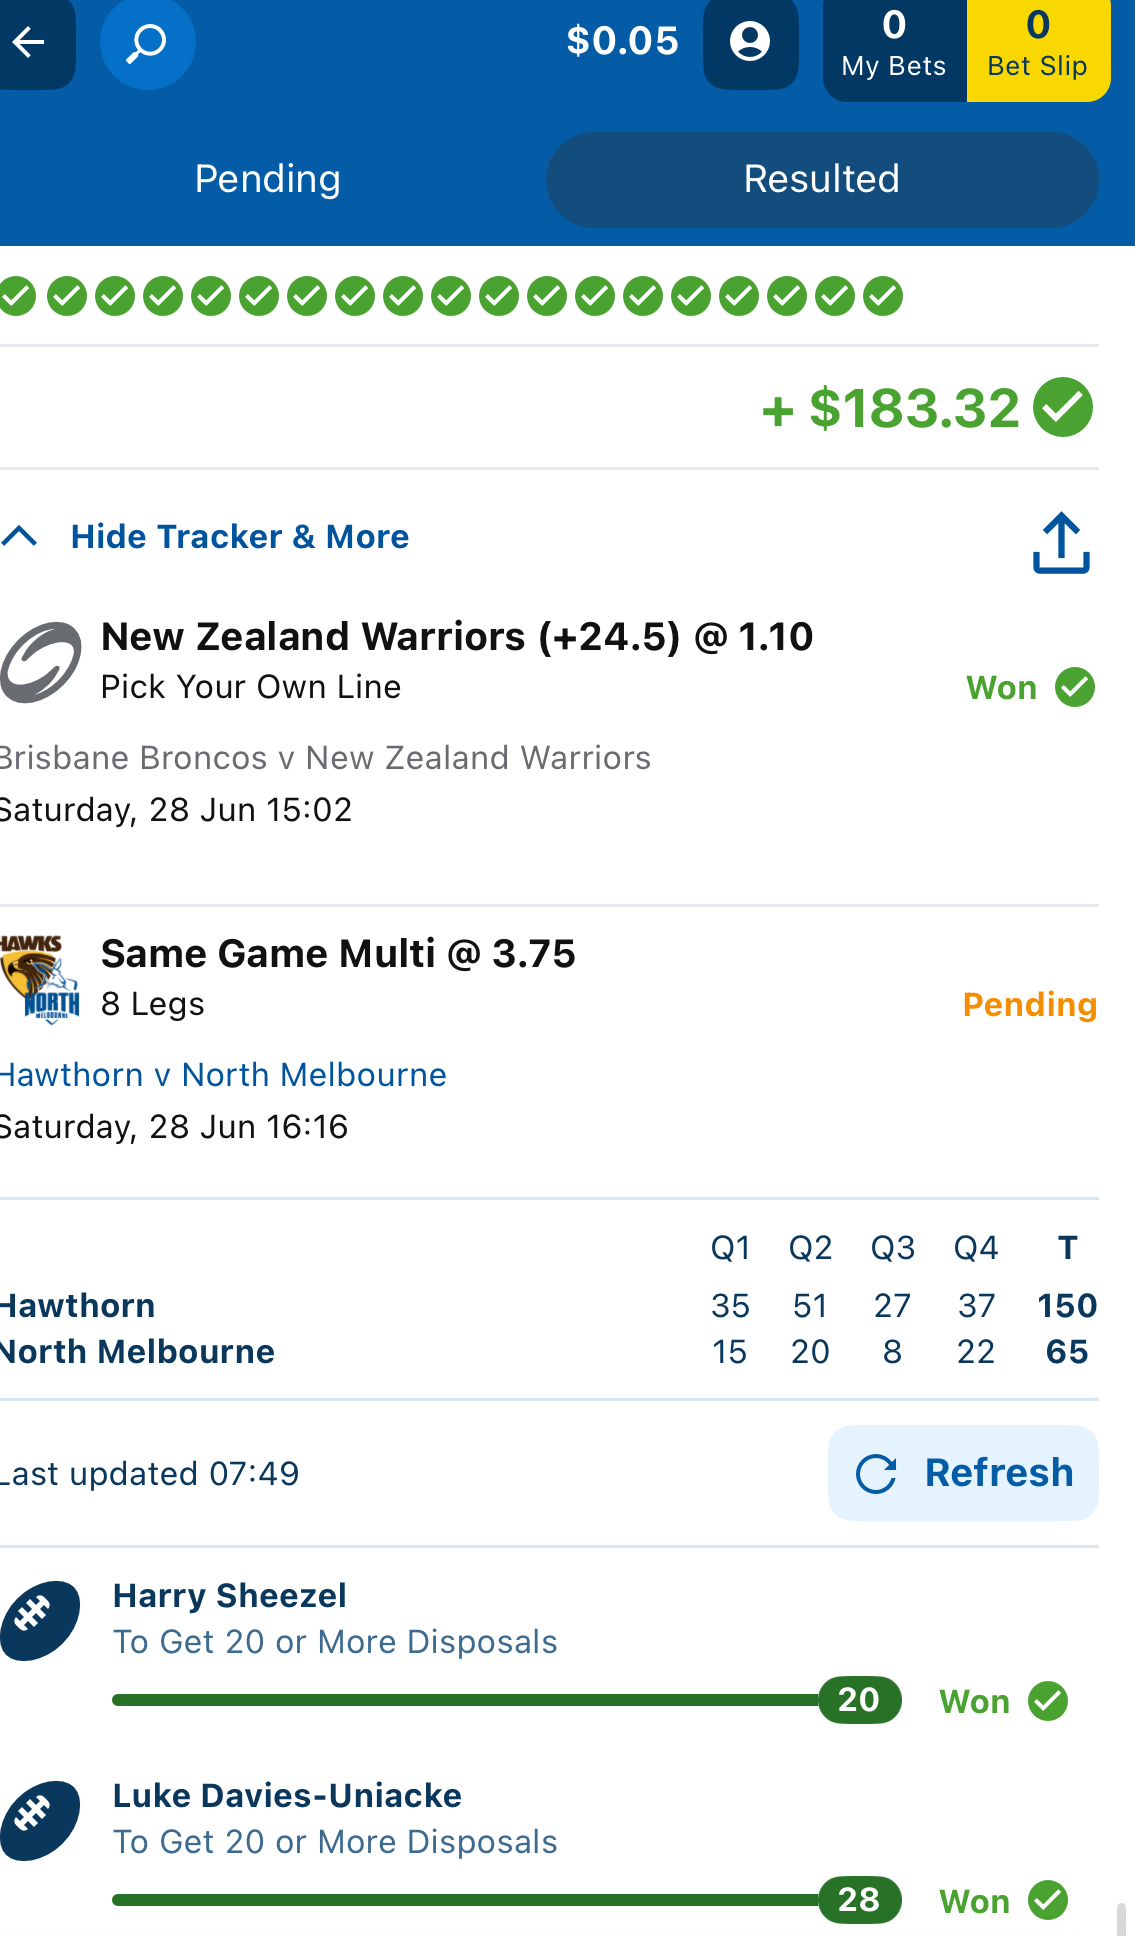The image size is (1135, 1936).
Task: Tap the New Zealand Warriors league icon
Action: click(x=40, y=662)
